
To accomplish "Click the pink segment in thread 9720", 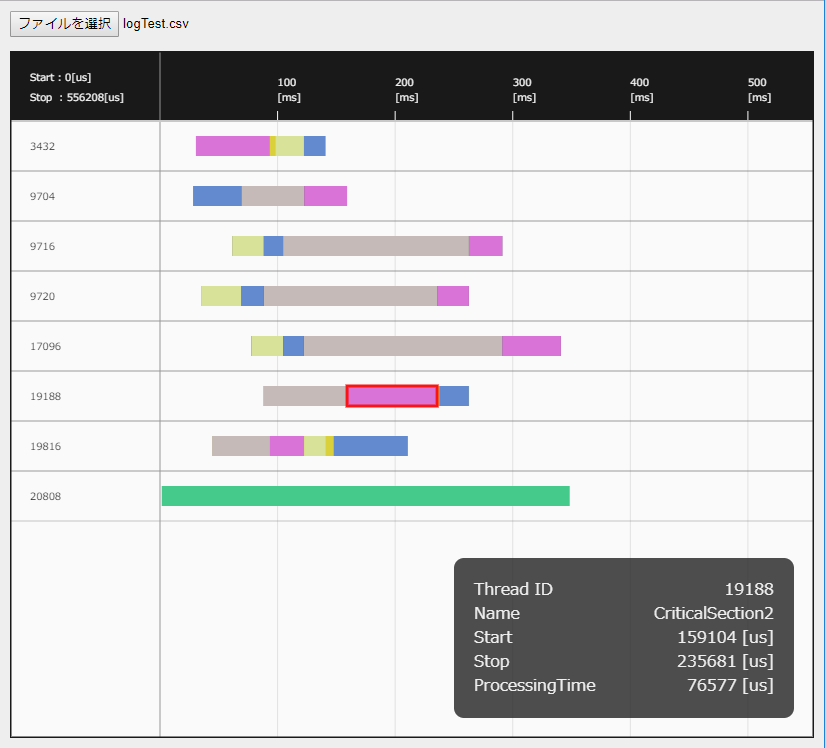I will coord(453,296).
